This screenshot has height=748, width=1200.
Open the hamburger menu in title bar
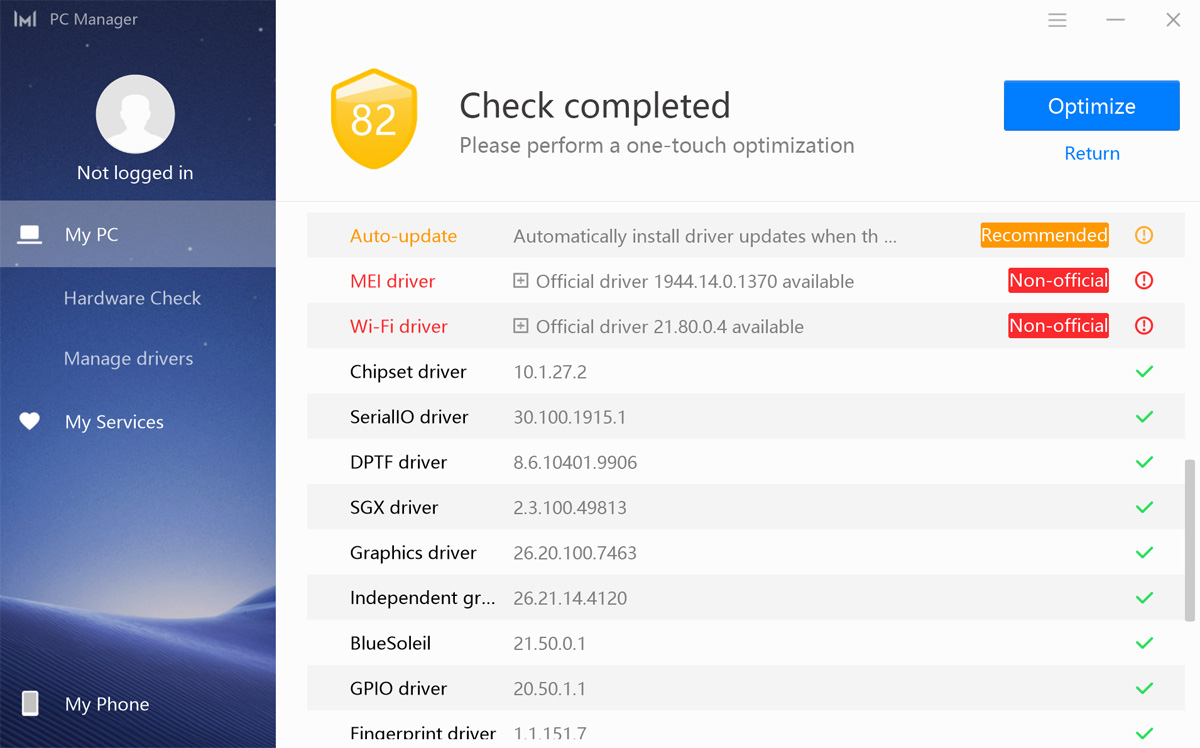pos(1058,20)
